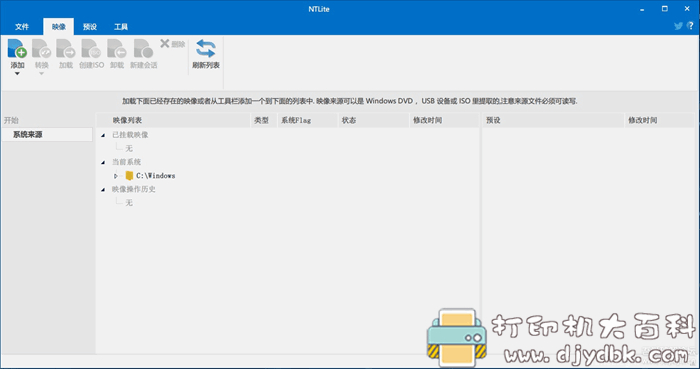Switch to the 工具 tab
This screenshot has width=700, height=369.
point(121,27)
